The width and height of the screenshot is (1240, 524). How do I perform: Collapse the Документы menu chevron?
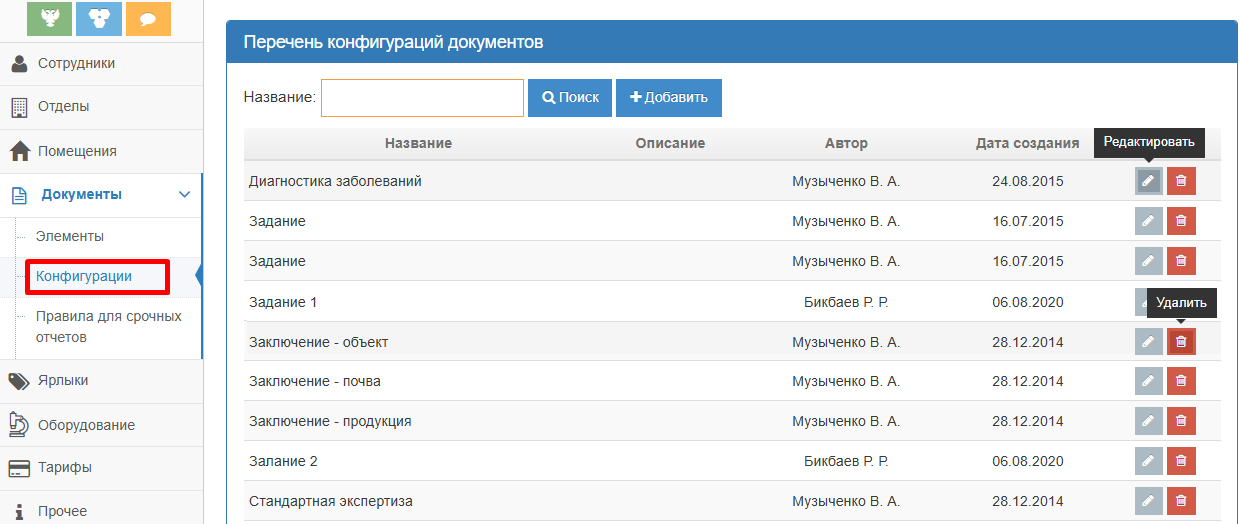pos(184,195)
